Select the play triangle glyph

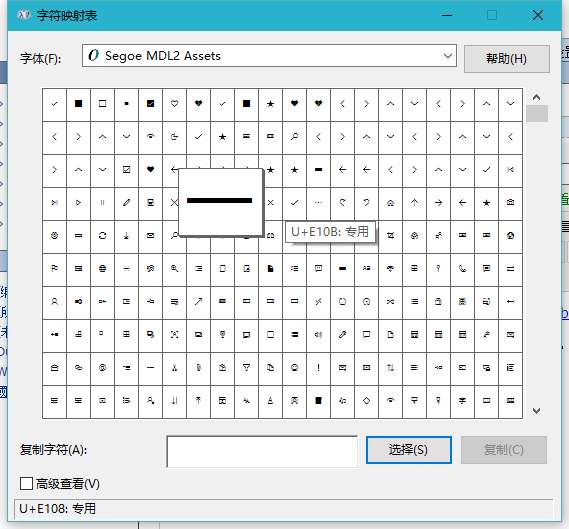78,202
